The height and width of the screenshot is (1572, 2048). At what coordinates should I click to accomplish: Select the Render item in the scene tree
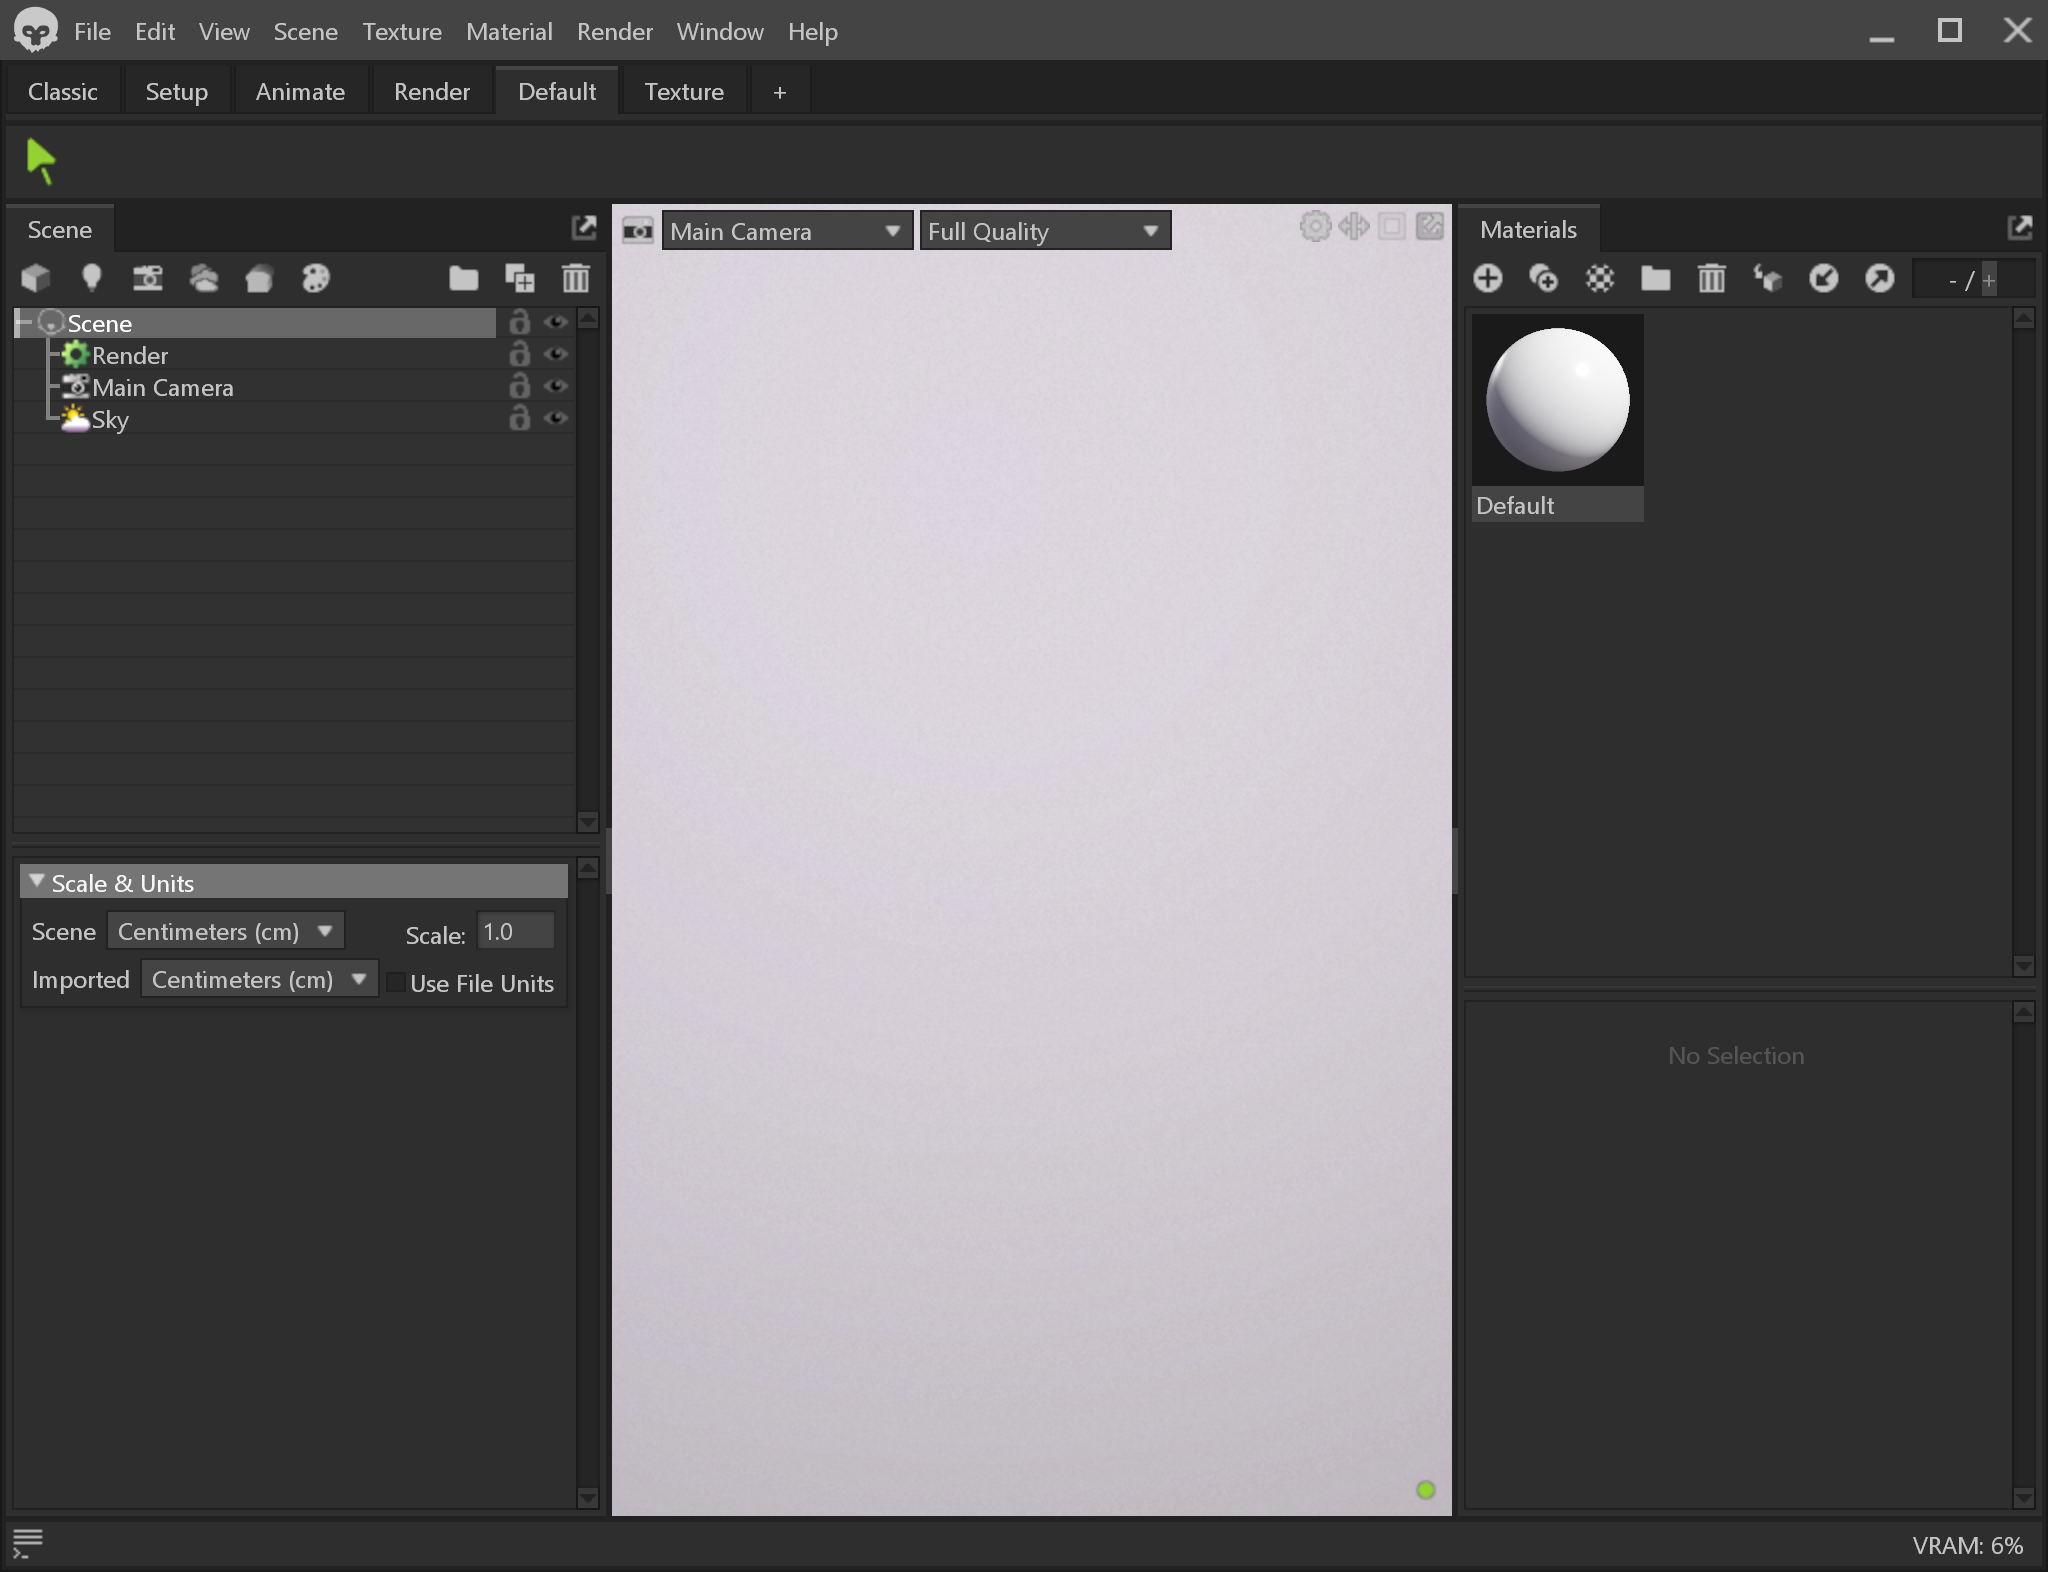point(130,356)
